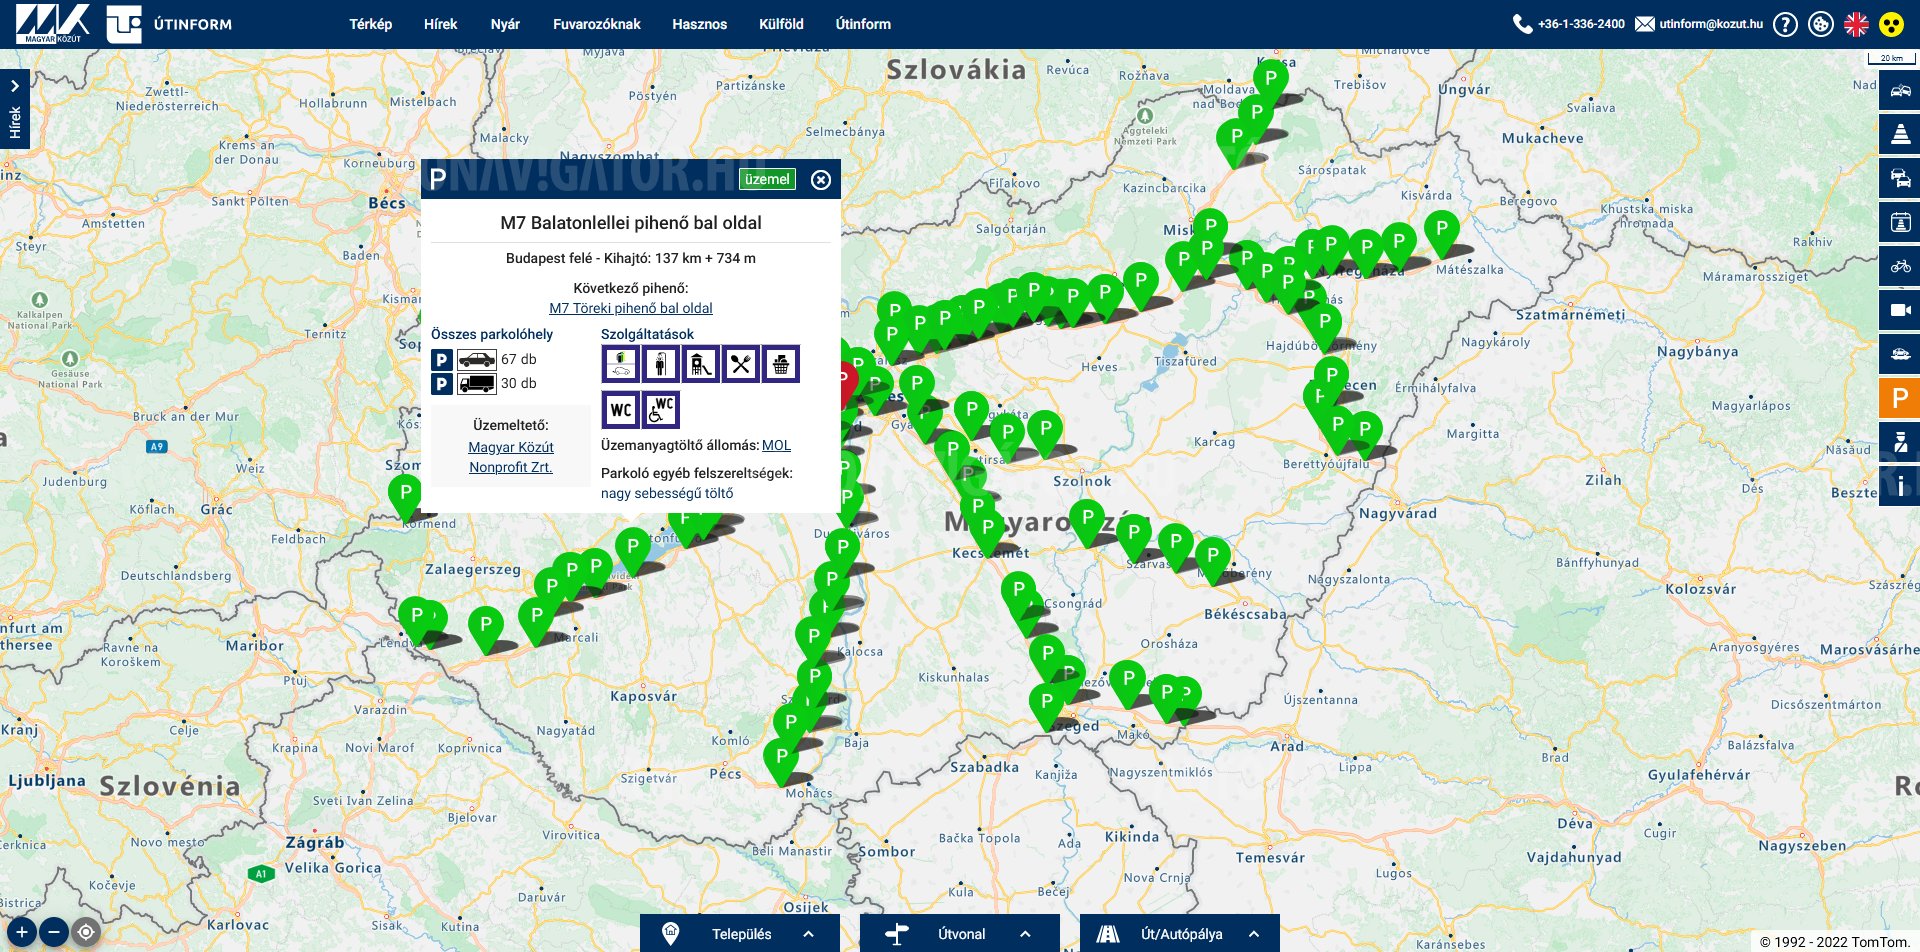Center map with the locate-me button
Screen dimensions: 1920x952
(87, 933)
